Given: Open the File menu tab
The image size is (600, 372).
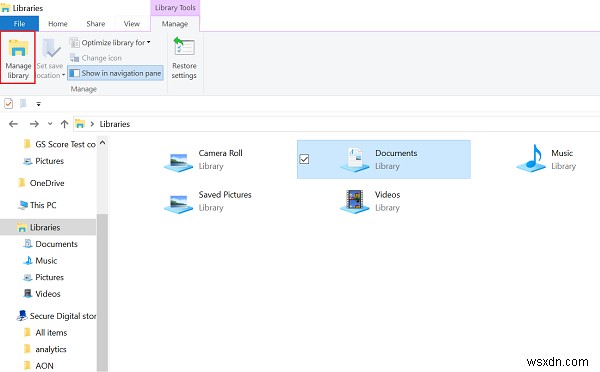Looking at the screenshot, I should 19,24.
